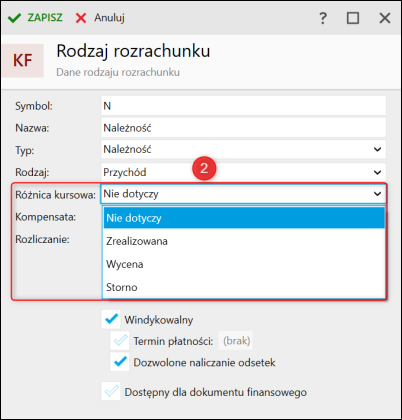
Task: Edit the Nazwa input field
Action: point(243,128)
